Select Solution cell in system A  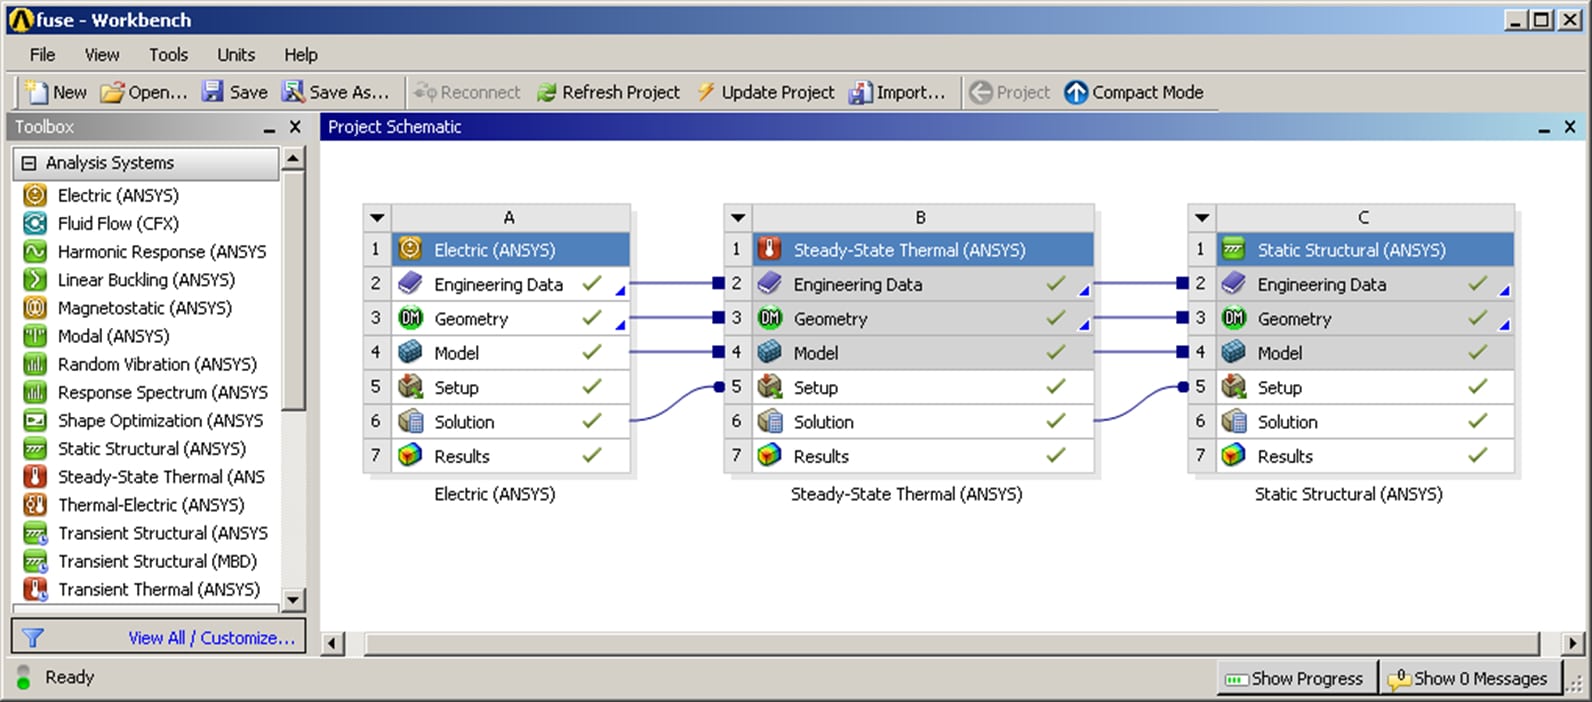tap(510, 421)
